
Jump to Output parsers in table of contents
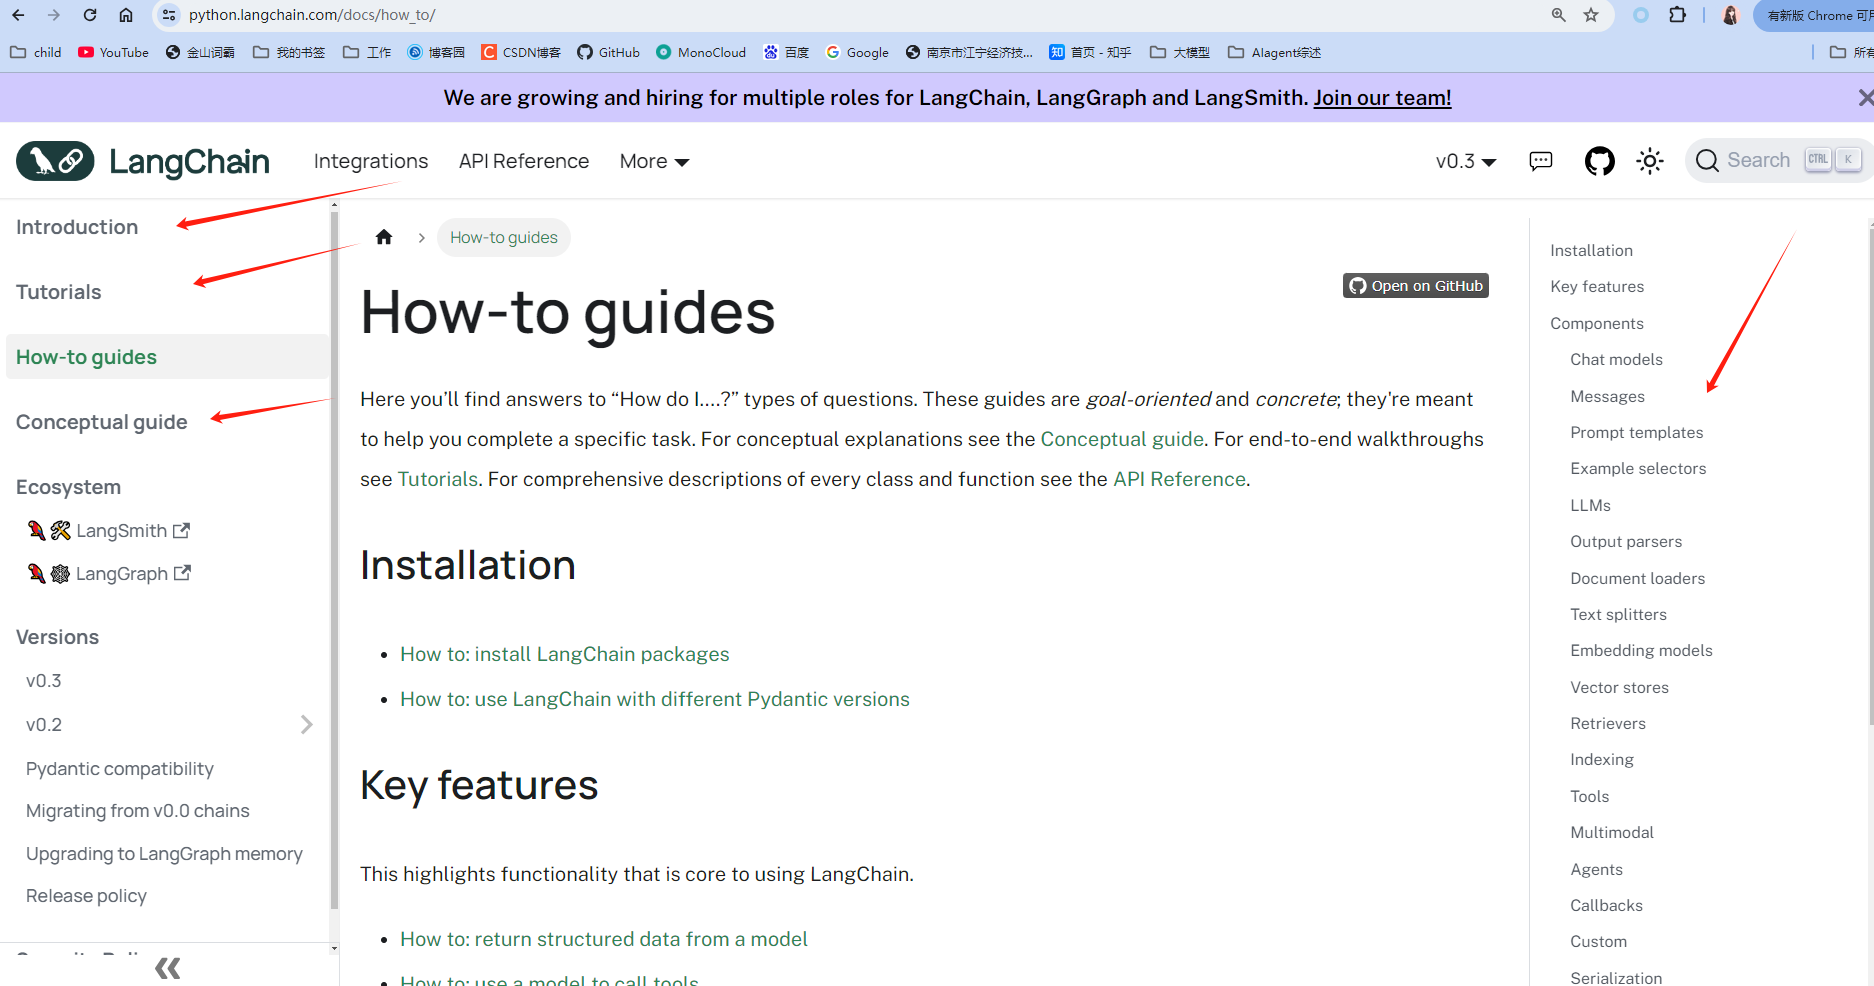tap(1626, 541)
